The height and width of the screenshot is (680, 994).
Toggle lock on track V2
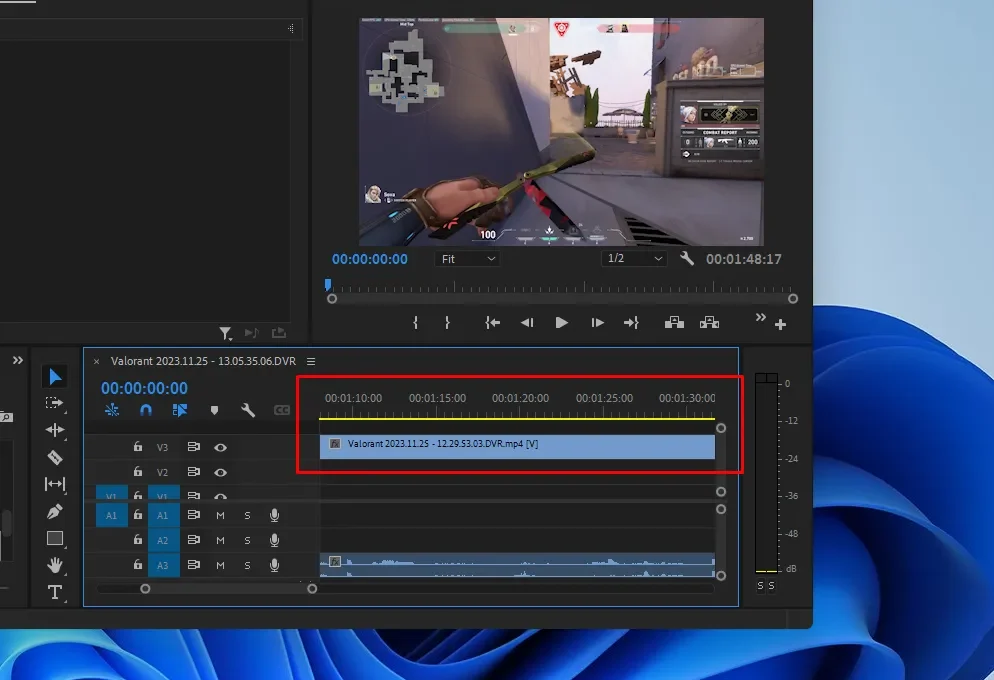pos(138,472)
